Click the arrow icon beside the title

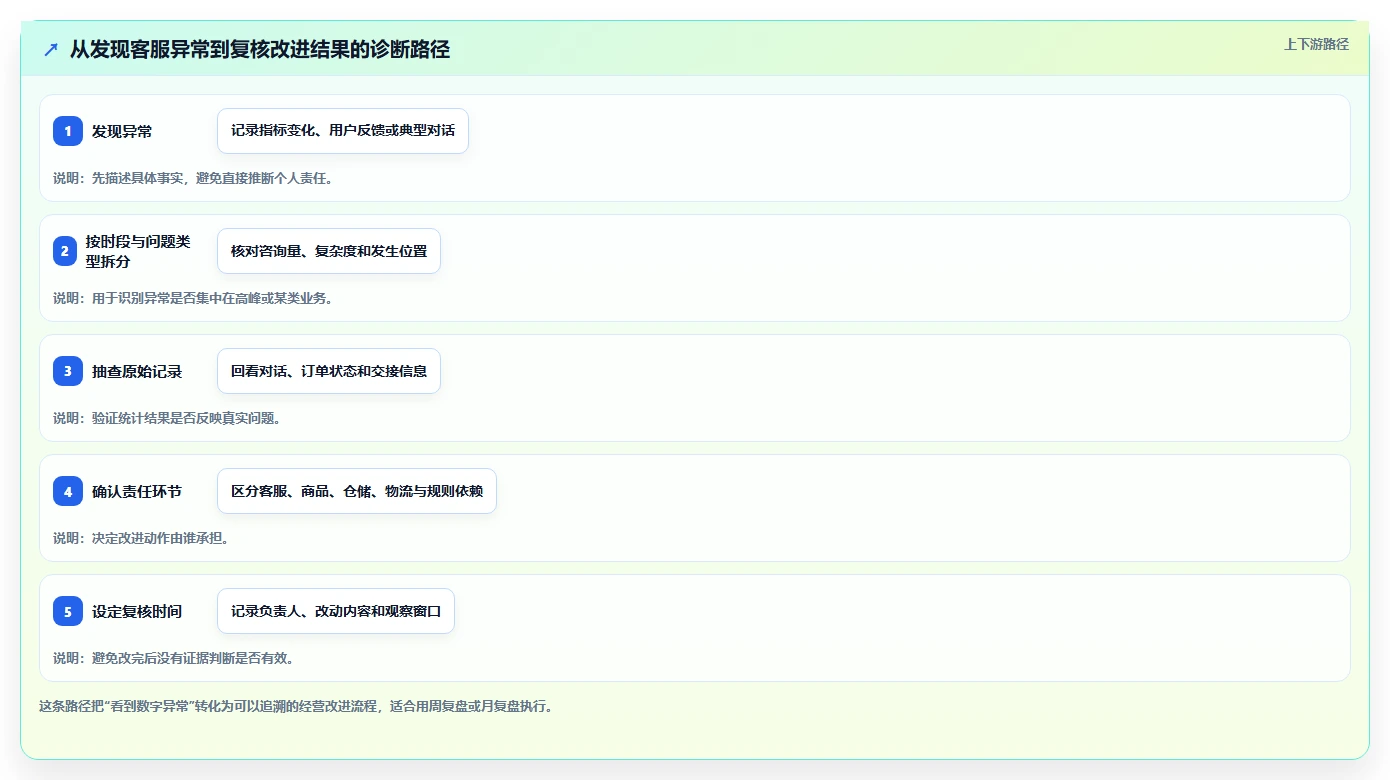click(51, 49)
